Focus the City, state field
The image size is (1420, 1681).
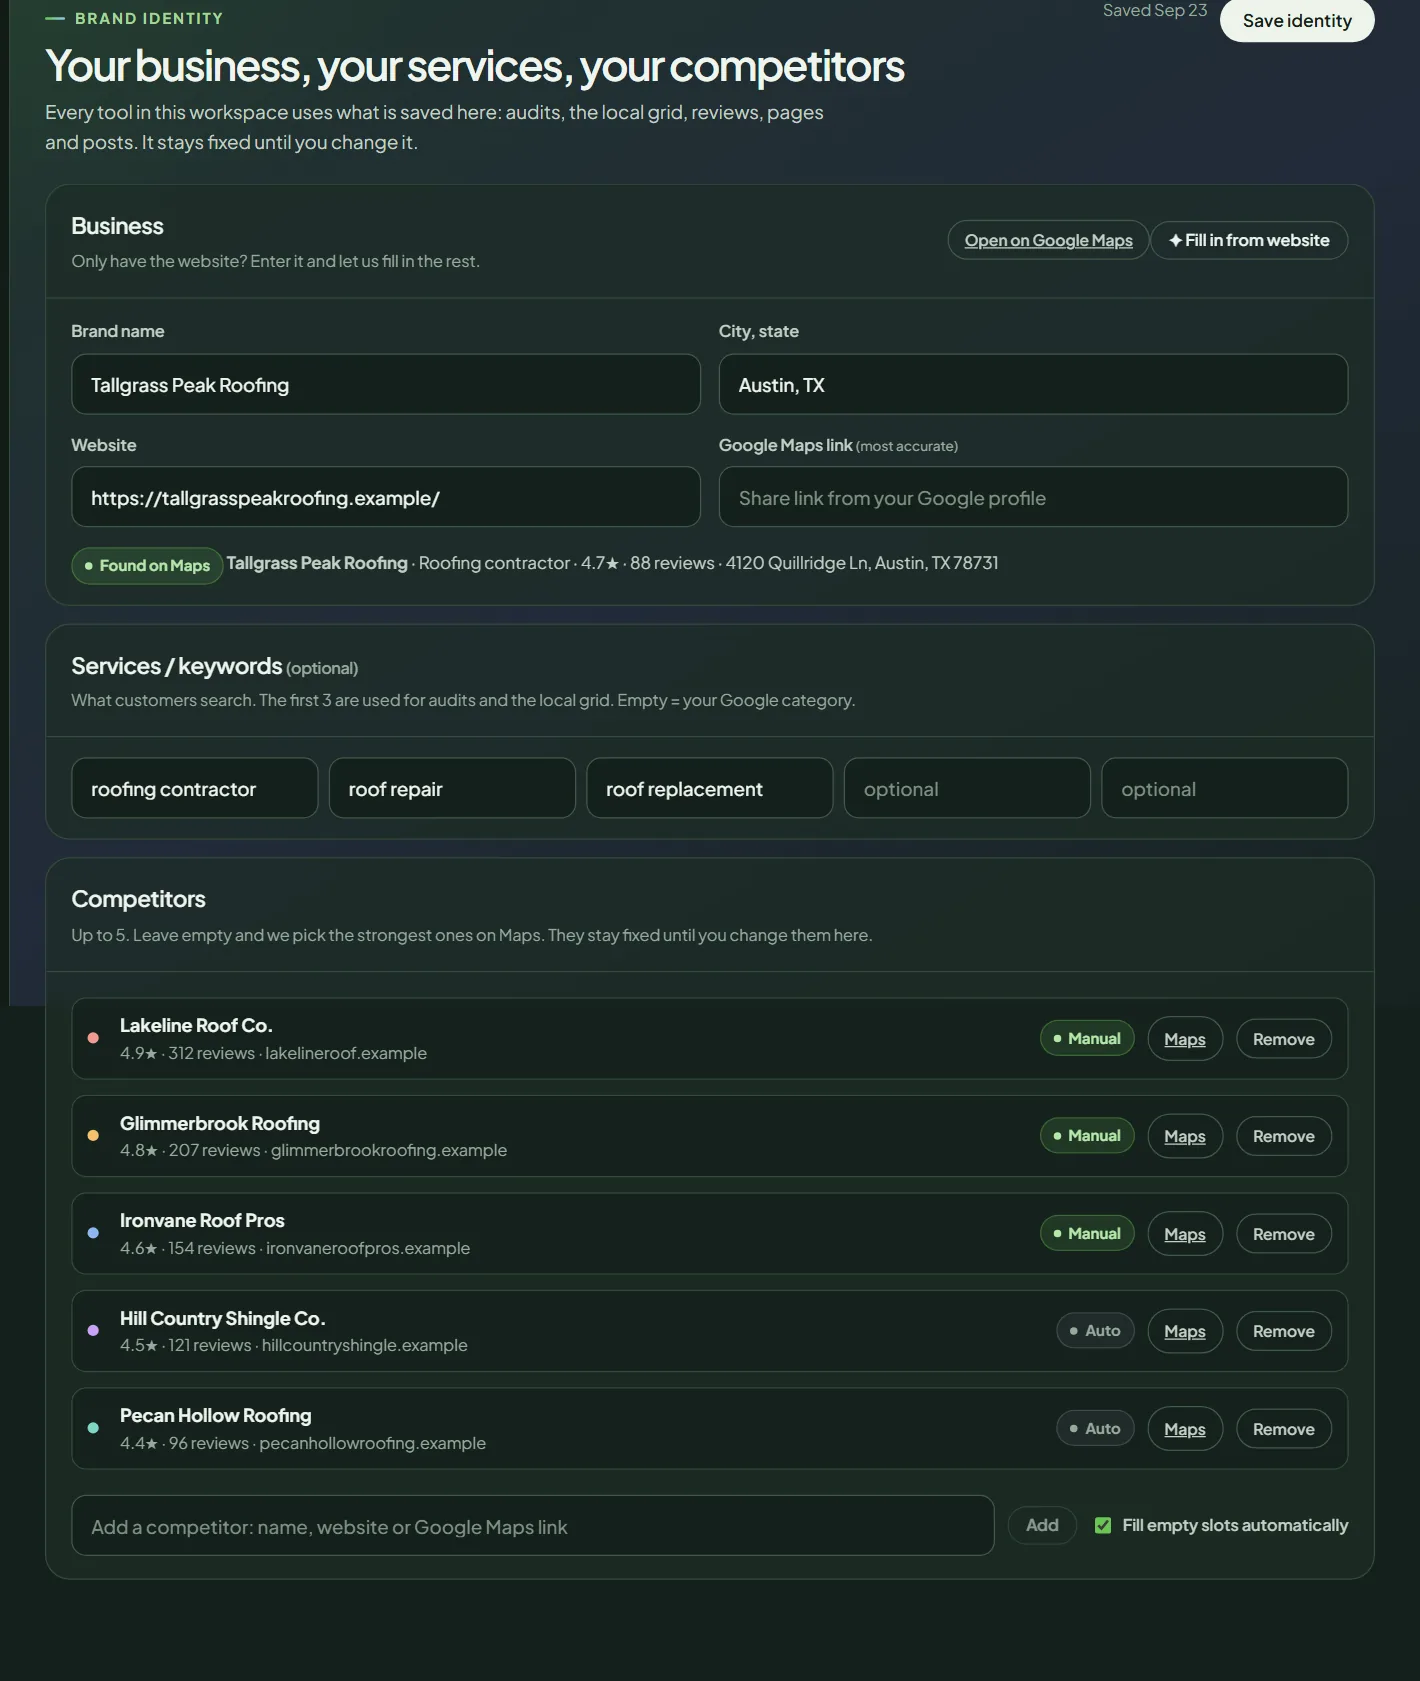tap(1033, 384)
